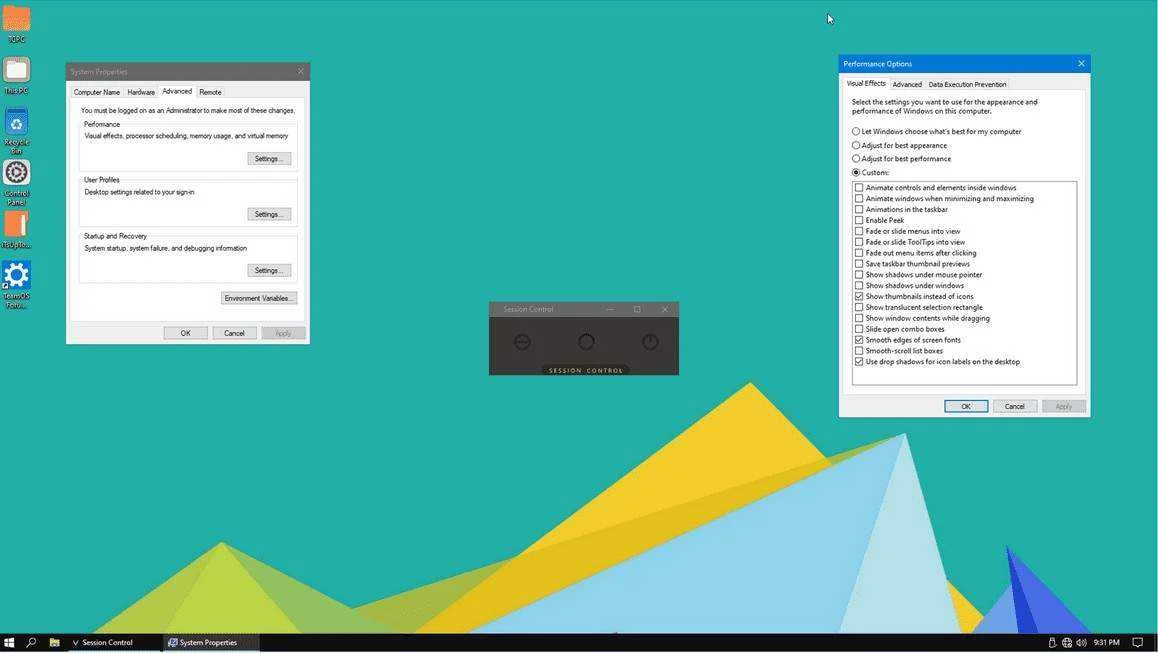This screenshot has height=653, width=1158.
Task: Open Data Execution Prevention tab
Action: tap(967, 84)
